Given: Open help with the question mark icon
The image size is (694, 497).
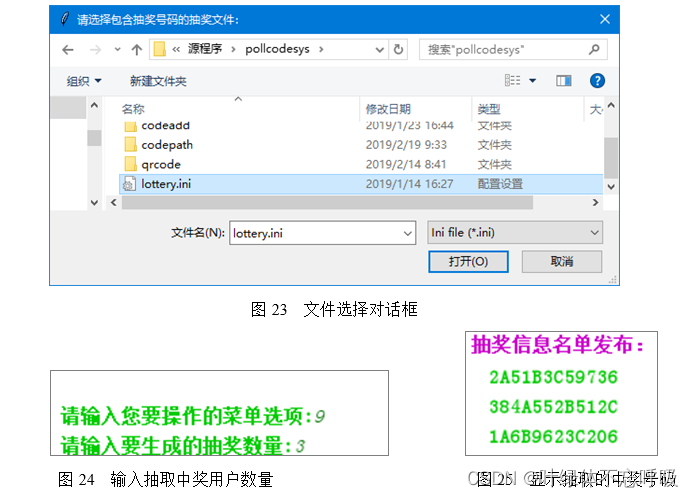Looking at the screenshot, I should 598,81.
